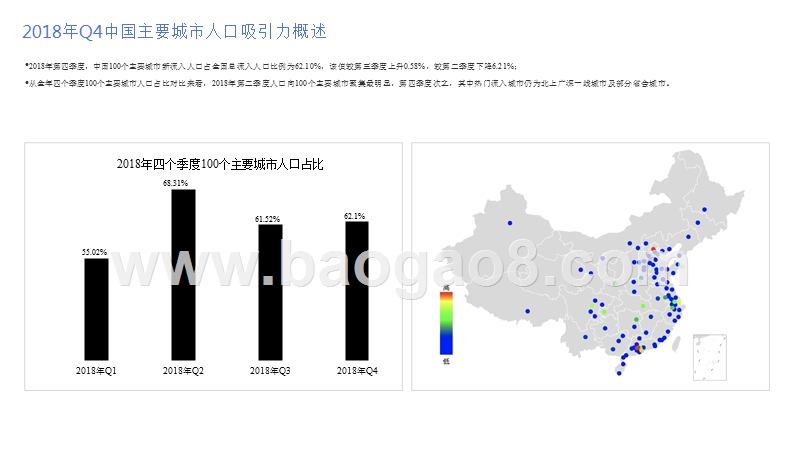Image resolution: width=800 pixels, height=450 pixels.
Task: Click the 2018年Q1 black bar
Action: pos(96,309)
